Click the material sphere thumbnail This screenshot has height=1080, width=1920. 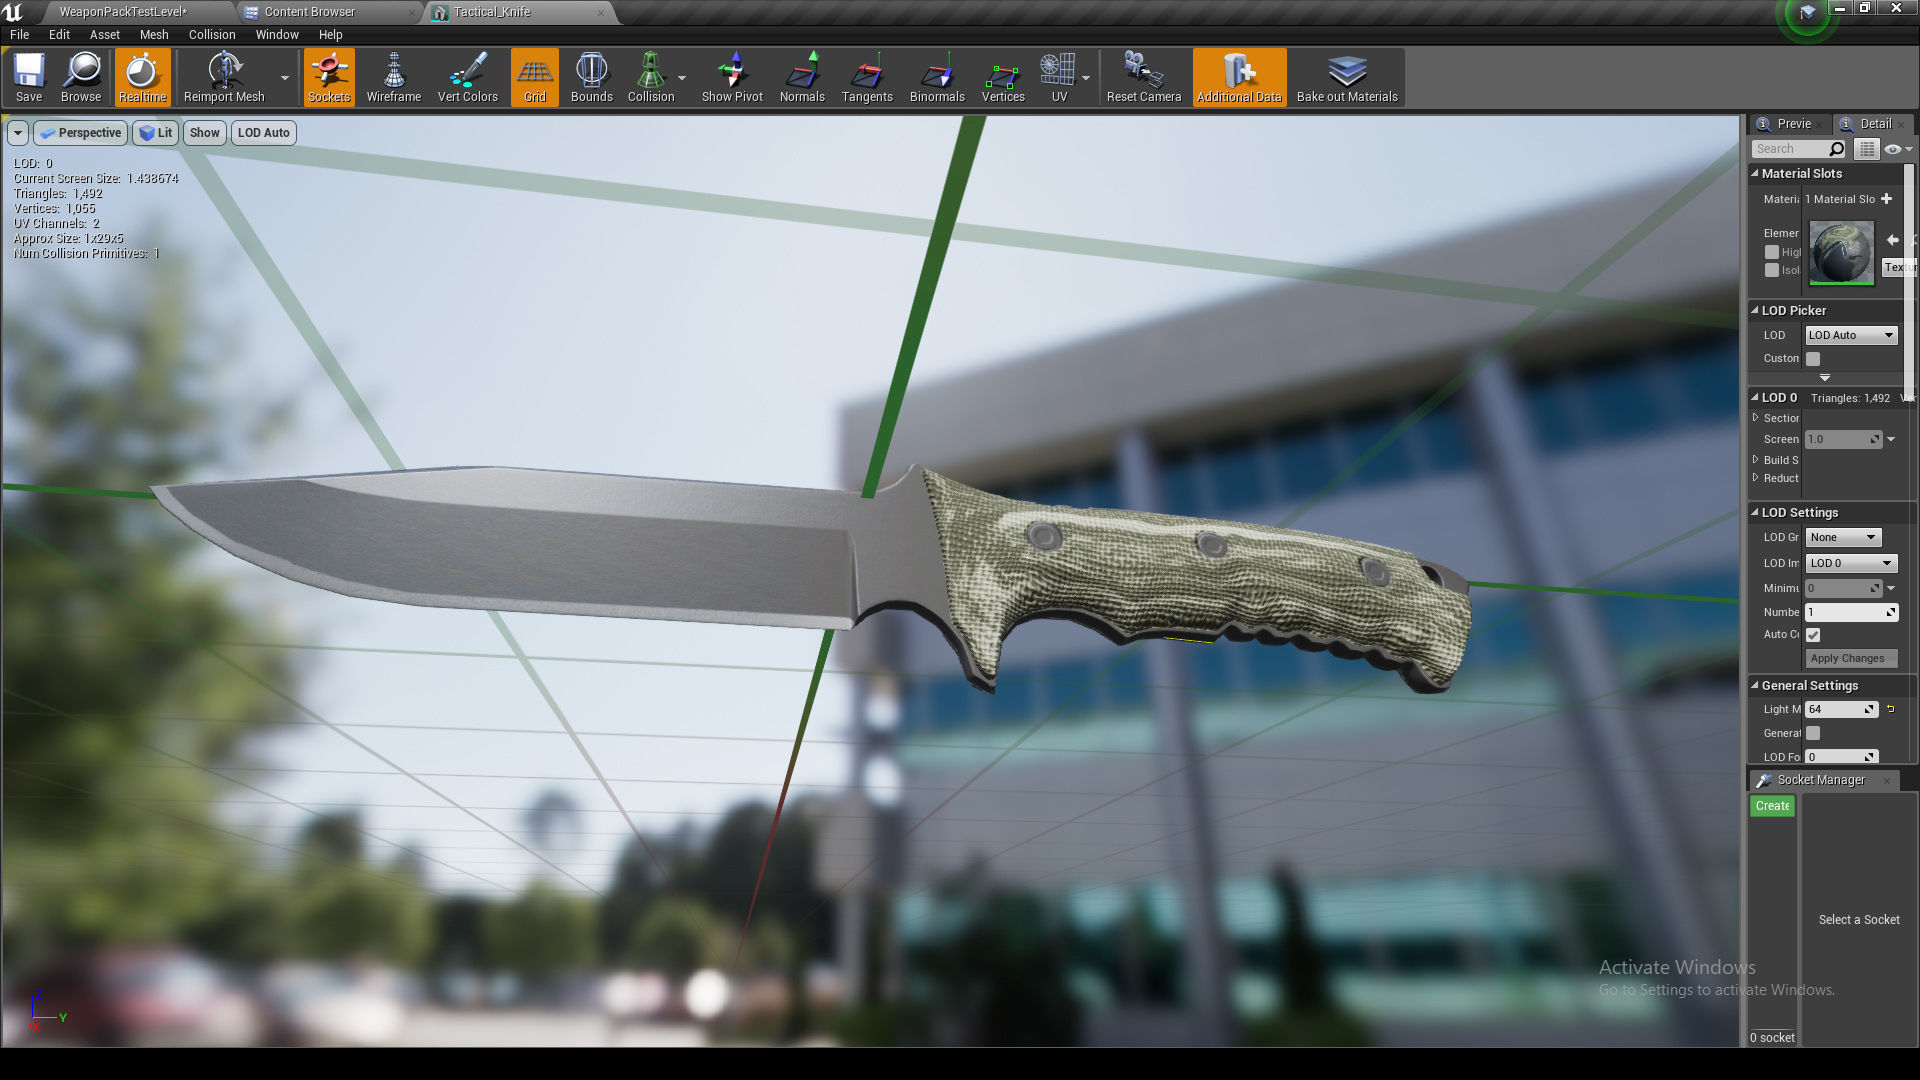point(1841,252)
